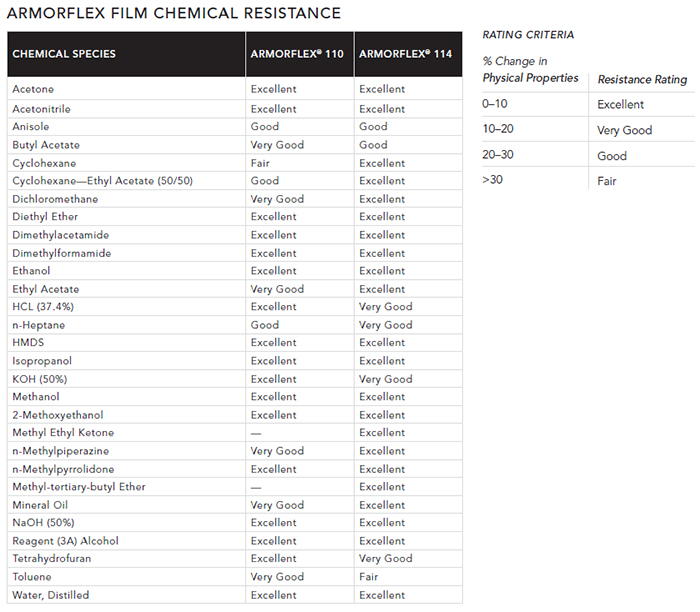Click the n-Heptane row label
This screenshot has height=612, width=700.
click(37, 325)
